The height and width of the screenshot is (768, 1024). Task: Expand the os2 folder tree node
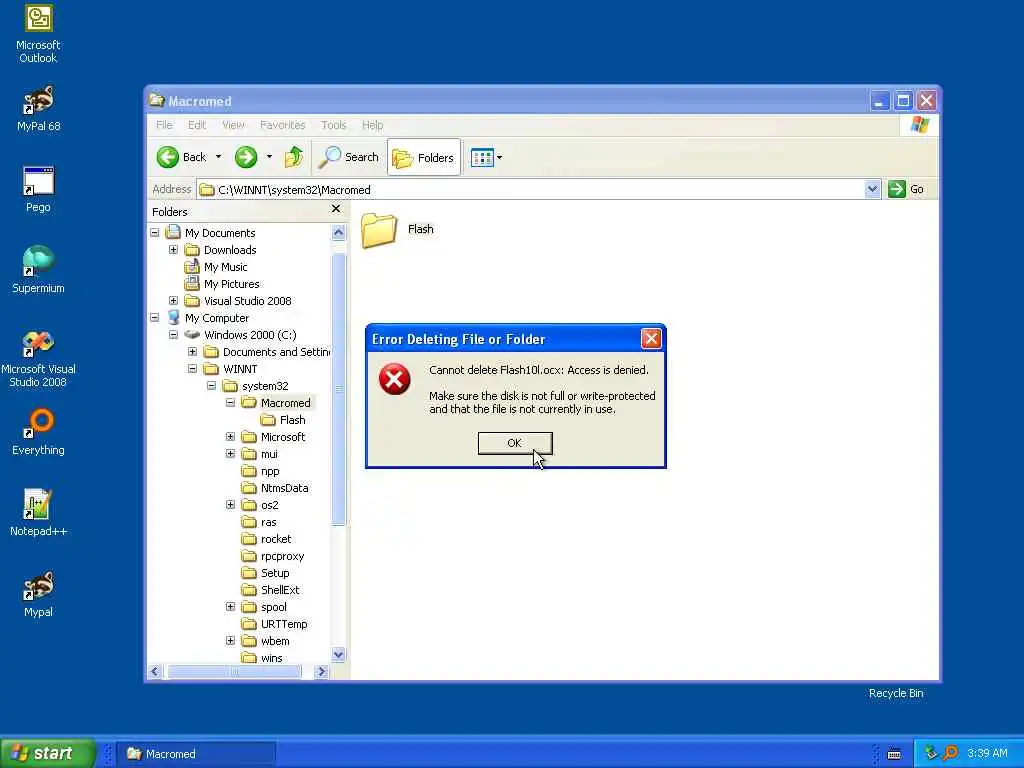[x=231, y=504]
